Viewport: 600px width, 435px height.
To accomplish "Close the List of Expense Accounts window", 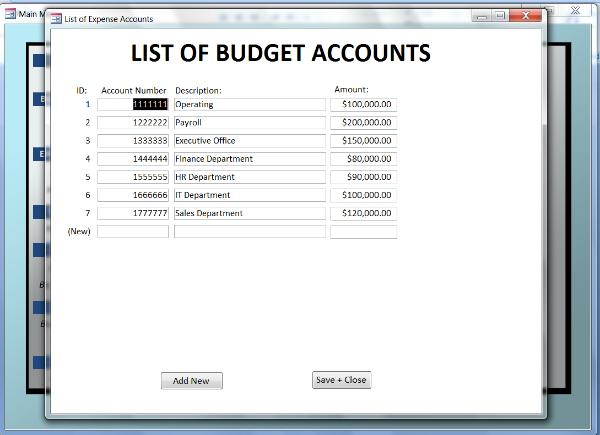I will 524,16.
